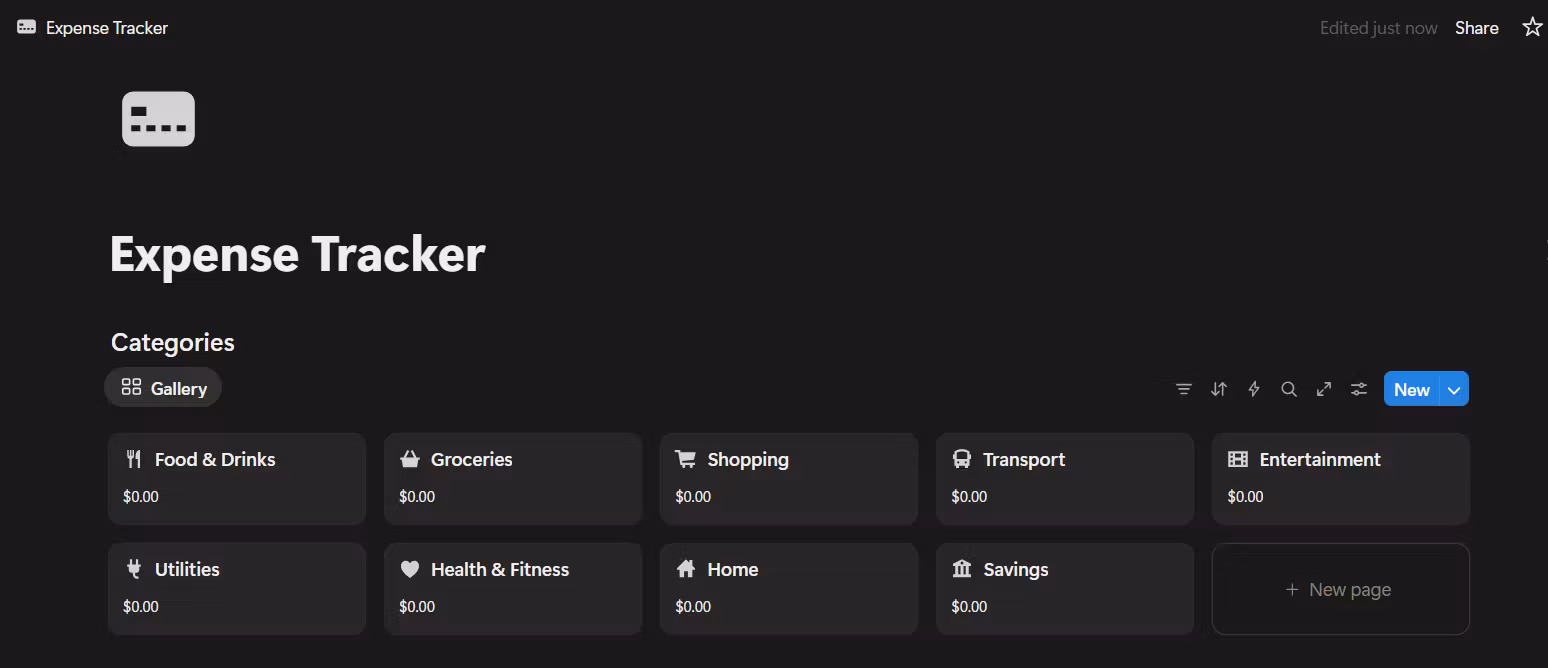Click the star favorite icon
1548x668 pixels.
pyautogui.click(x=1532, y=28)
